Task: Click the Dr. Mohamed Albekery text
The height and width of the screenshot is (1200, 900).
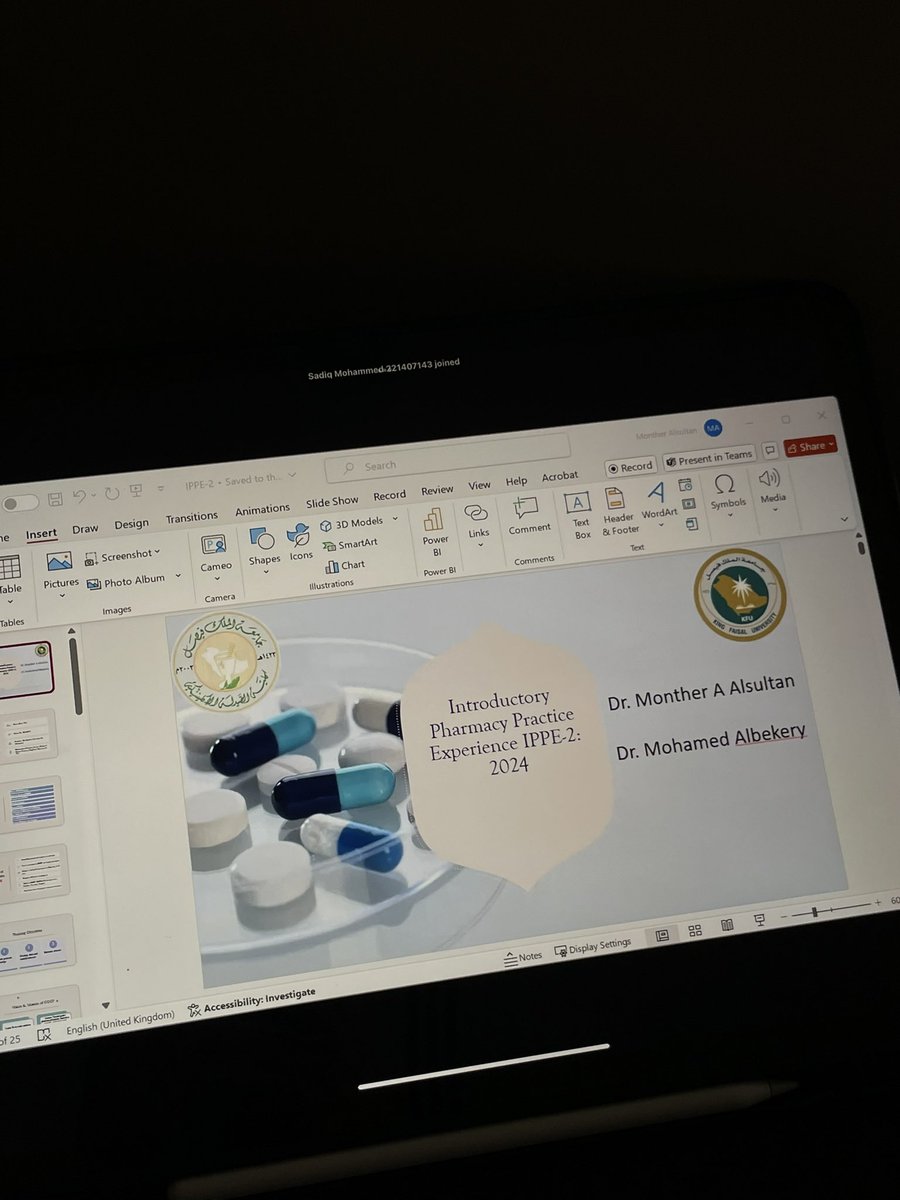Action: tap(710, 741)
